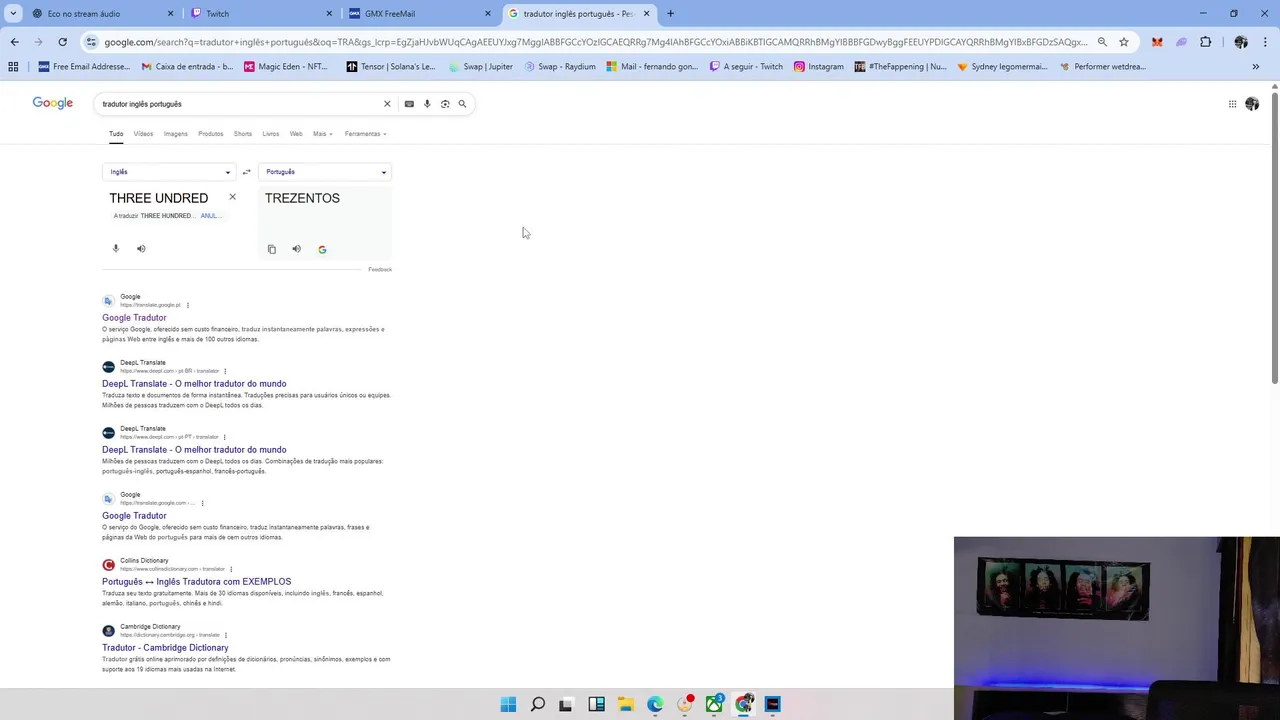1280x720 pixels.
Task: Click the address bar URL
Action: click(595, 42)
